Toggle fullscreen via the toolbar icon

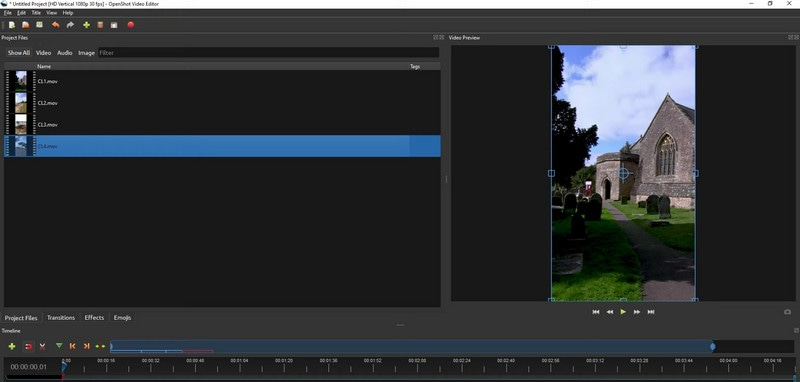(114, 24)
